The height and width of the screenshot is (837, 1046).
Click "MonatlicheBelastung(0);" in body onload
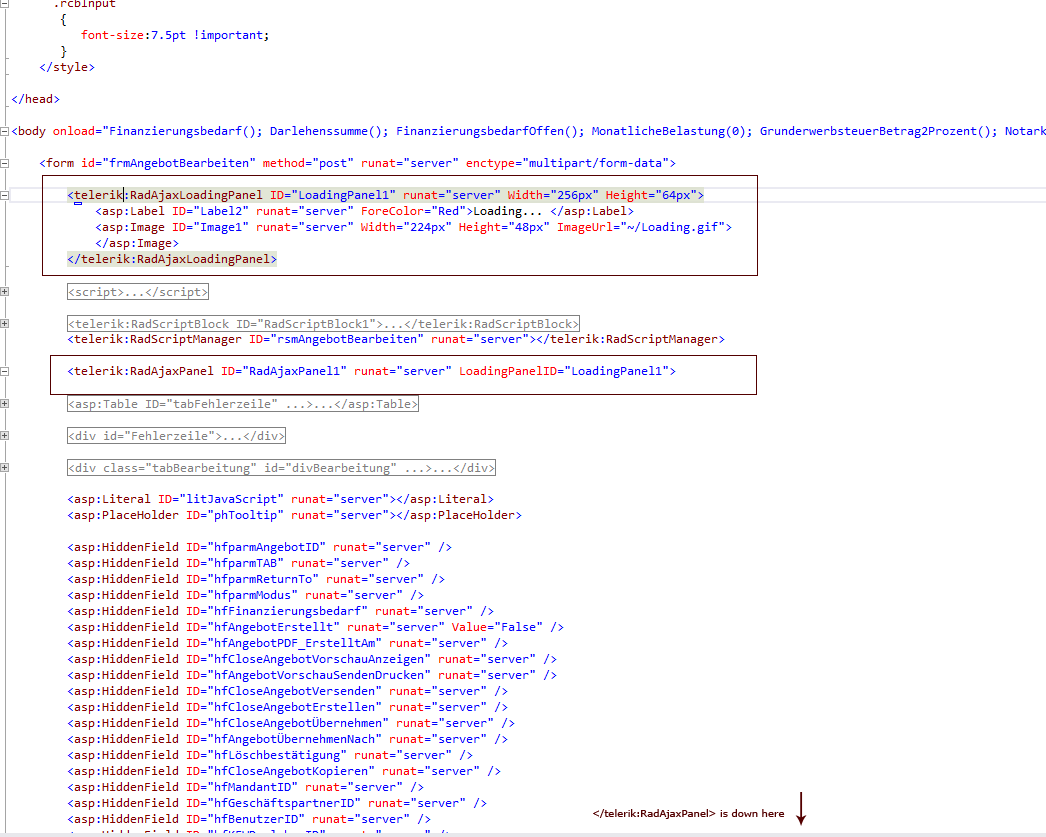point(672,131)
